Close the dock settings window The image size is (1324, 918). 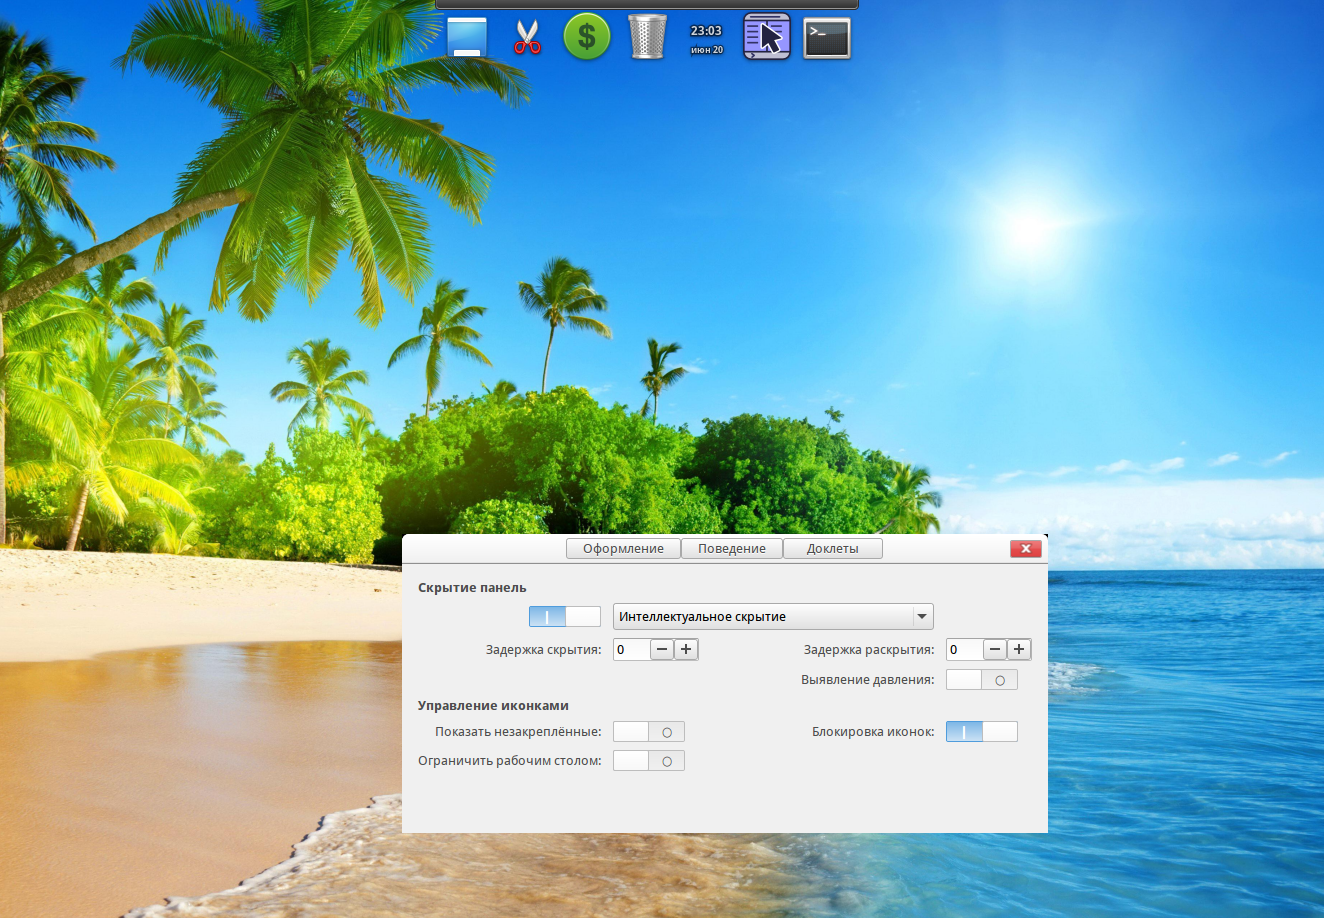1026,548
